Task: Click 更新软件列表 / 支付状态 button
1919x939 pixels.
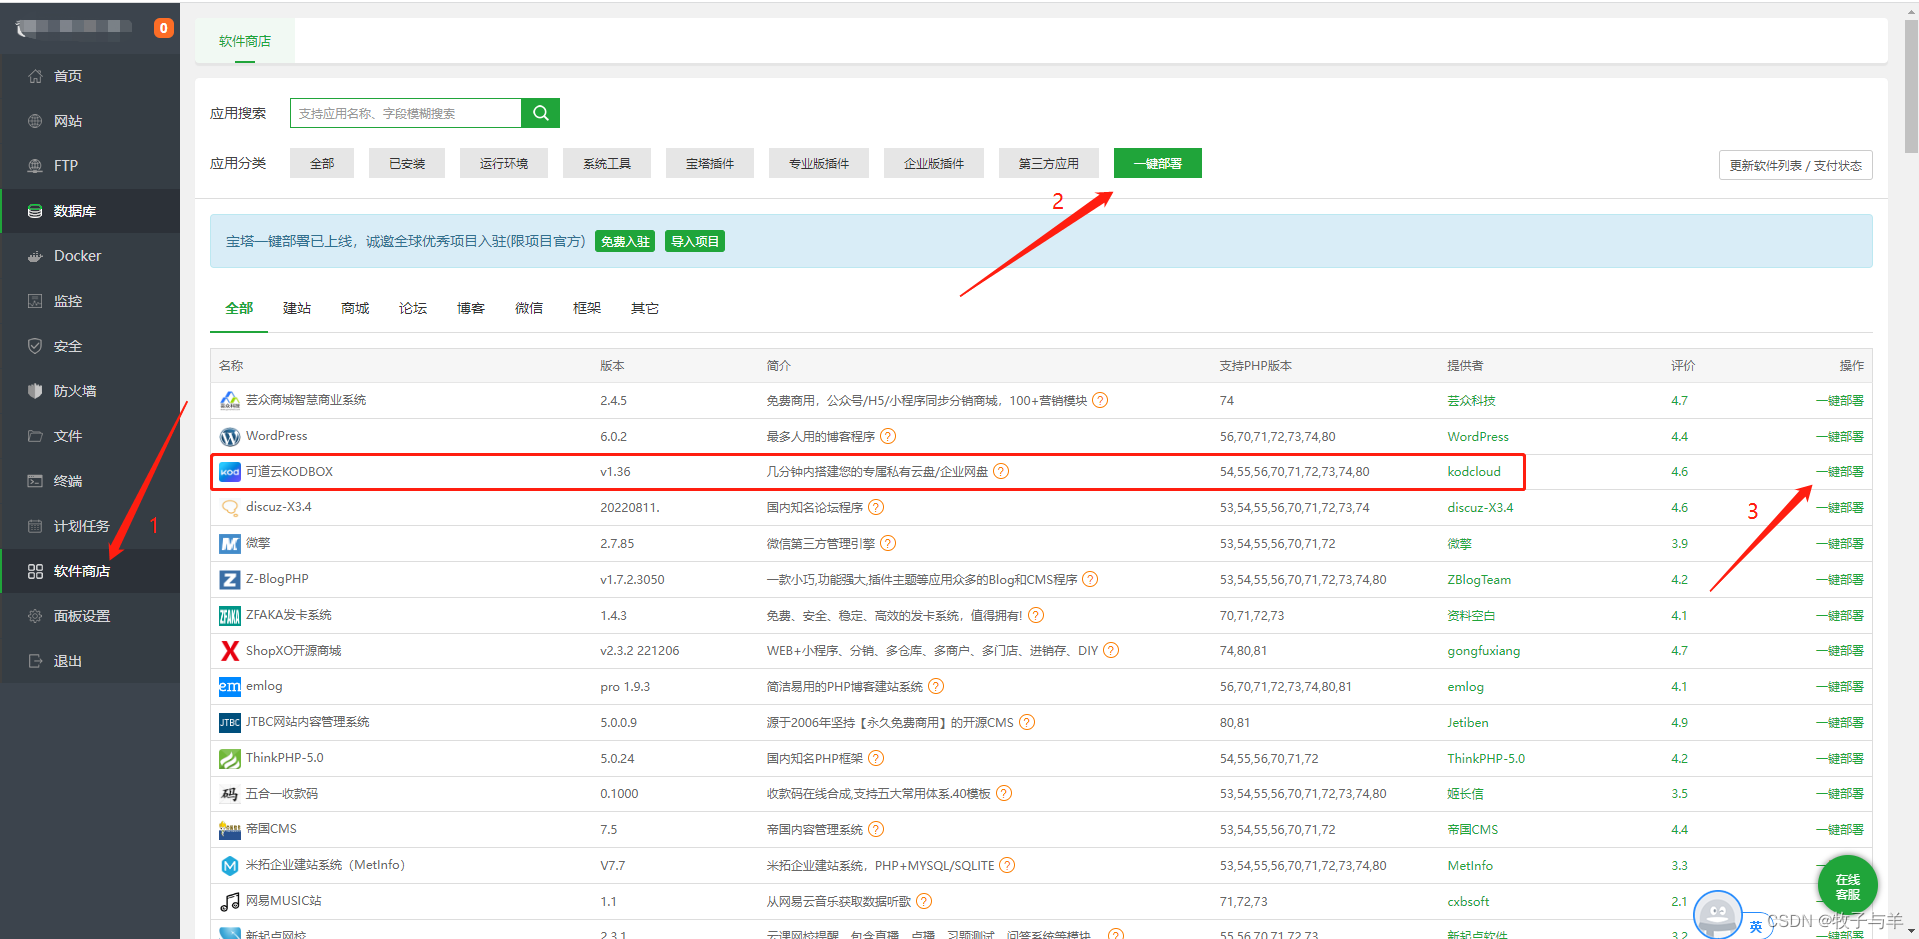Action: [1796, 165]
